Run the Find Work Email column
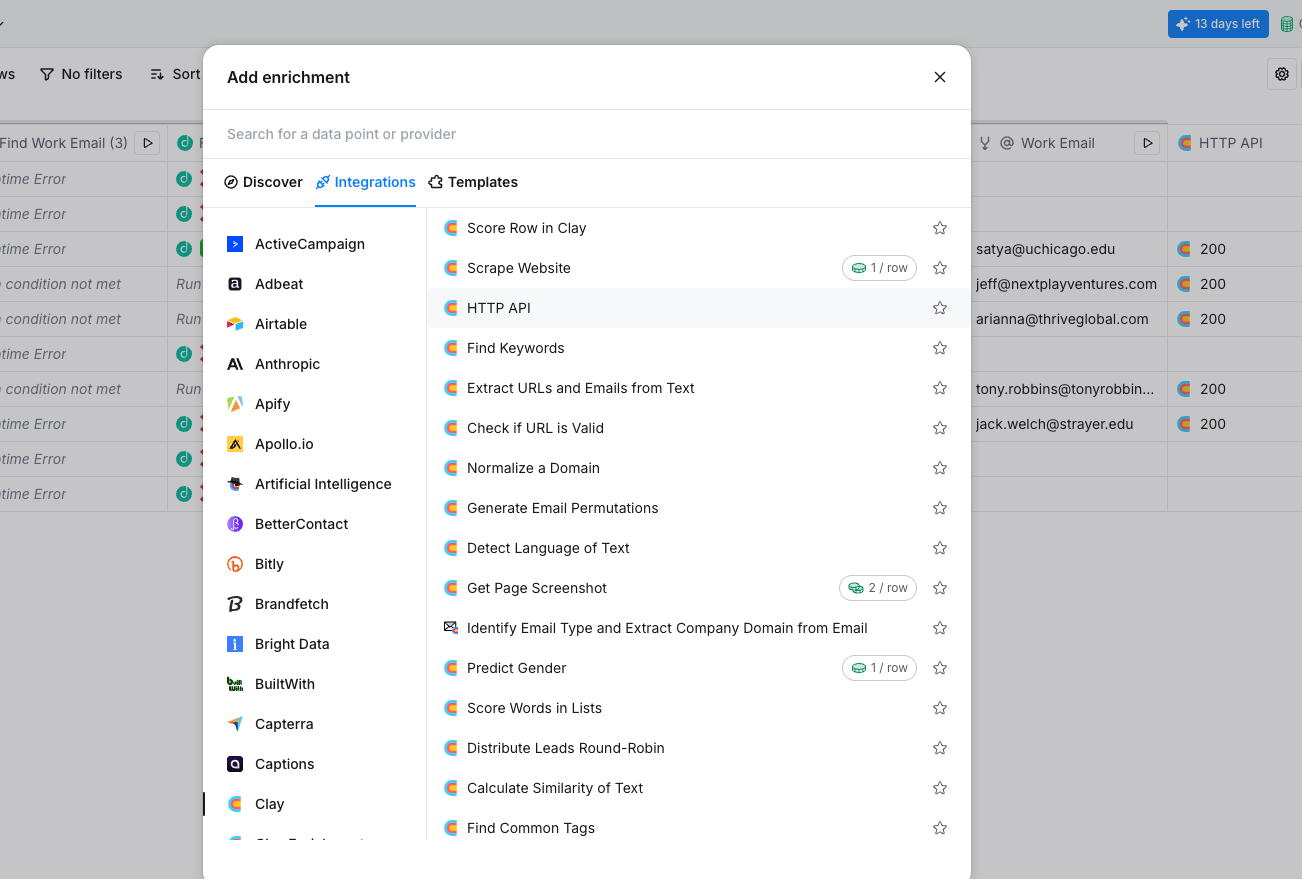This screenshot has height=879, width=1302. click(x=147, y=143)
